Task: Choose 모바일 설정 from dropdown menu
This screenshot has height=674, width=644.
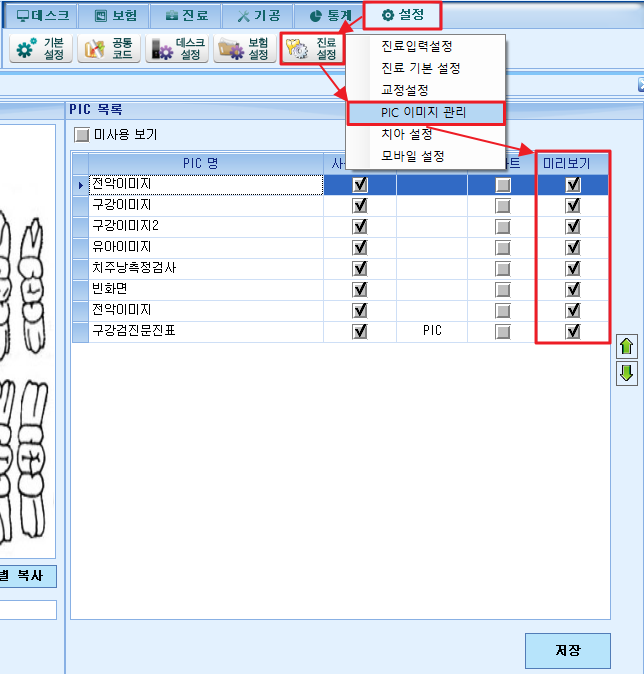Action: [x=412, y=156]
